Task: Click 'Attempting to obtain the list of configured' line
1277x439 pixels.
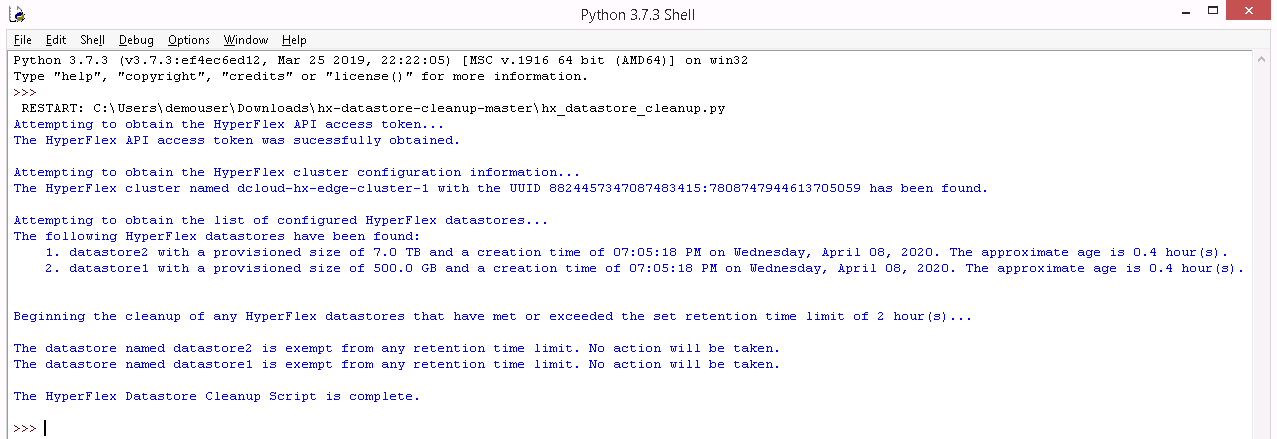Action: pyautogui.click(x=281, y=220)
